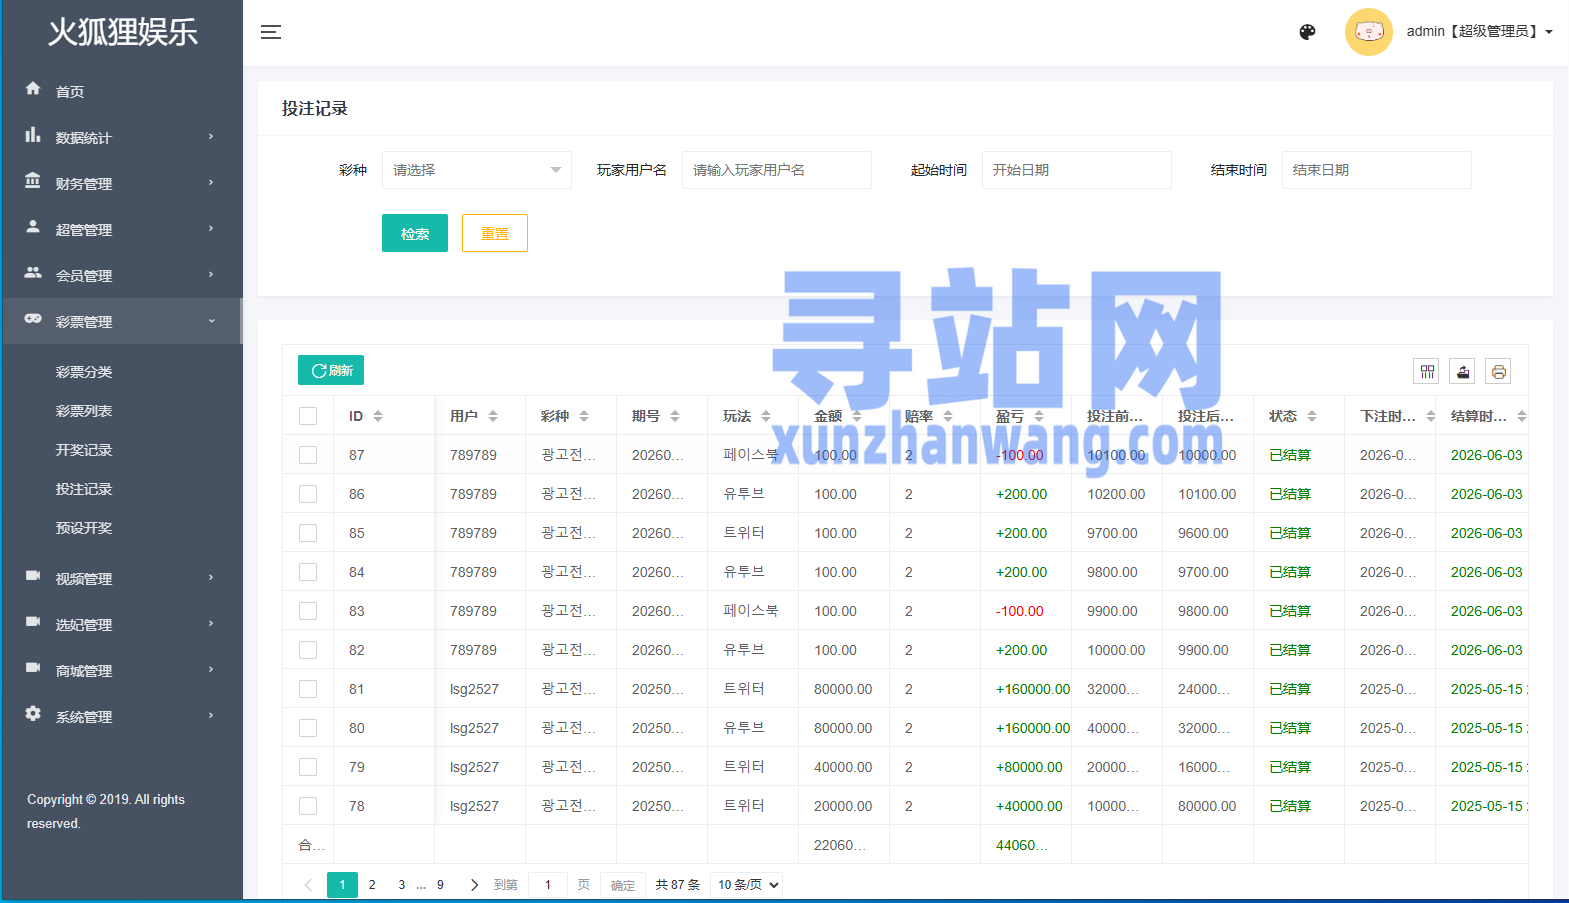This screenshot has height=903, width=1569.
Task: Check the row with ID 86
Action: pos(308,494)
